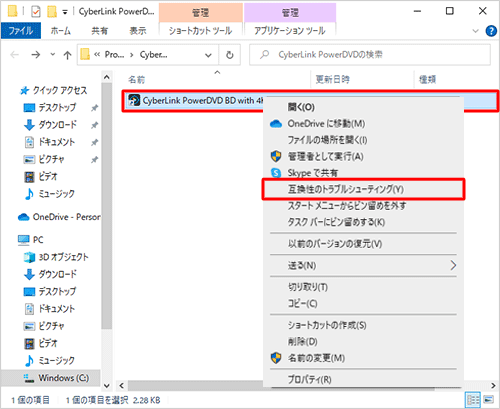
Task: Open the Help question mark icon
Action: [491, 31]
